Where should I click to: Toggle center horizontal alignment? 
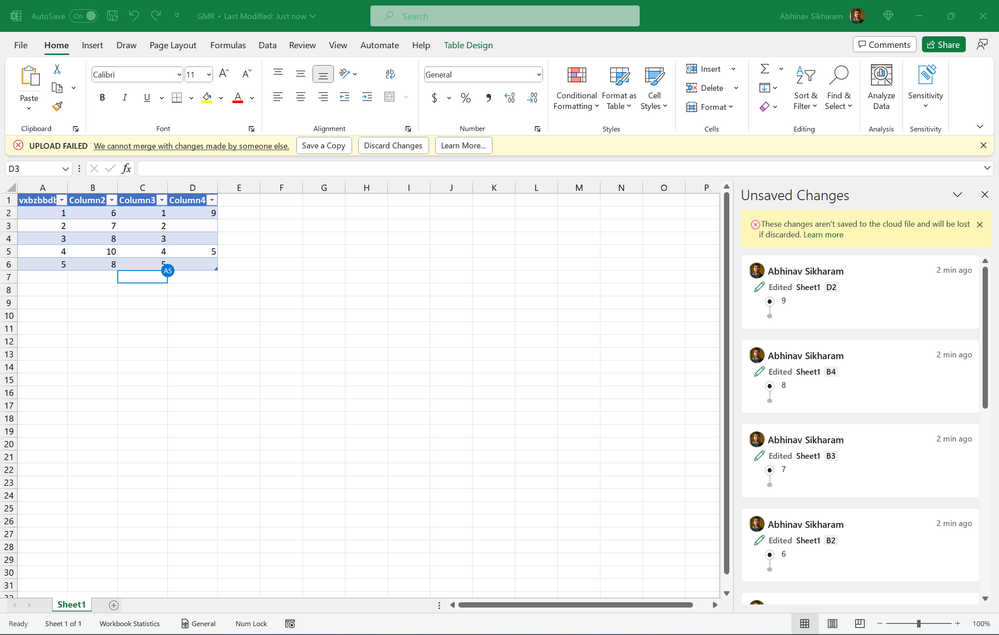(300, 97)
